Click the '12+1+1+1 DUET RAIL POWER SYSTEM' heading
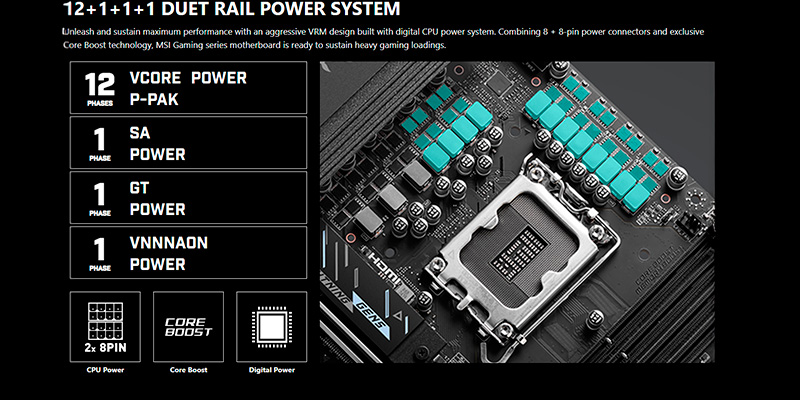The image size is (800, 400). (232, 9)
